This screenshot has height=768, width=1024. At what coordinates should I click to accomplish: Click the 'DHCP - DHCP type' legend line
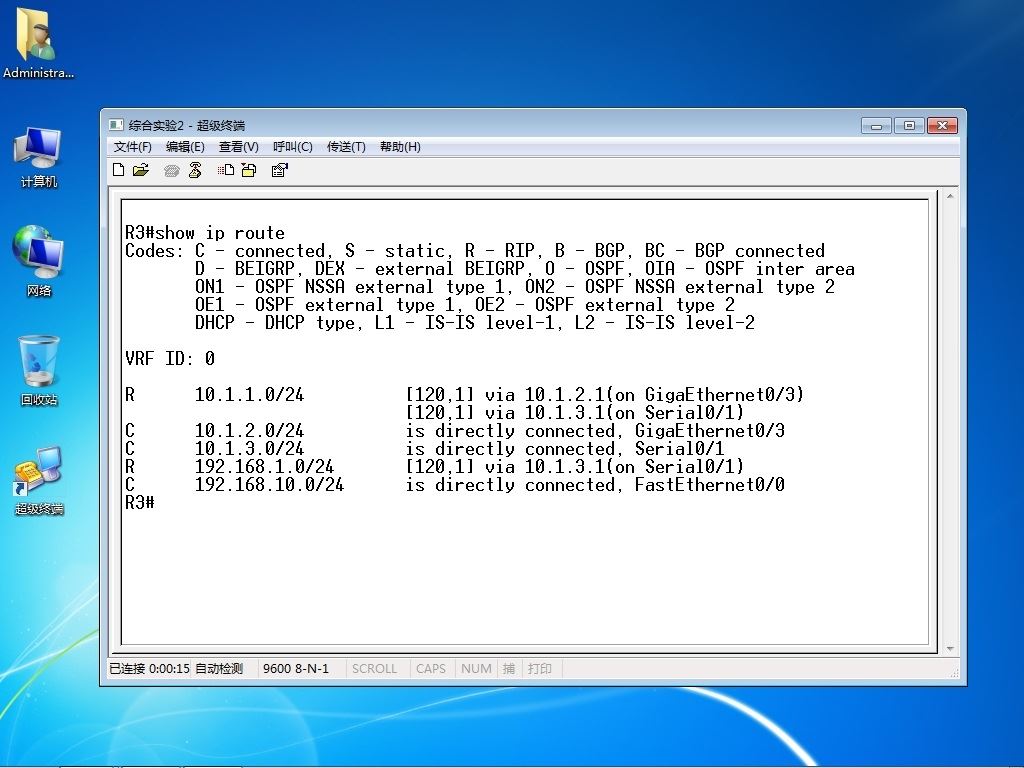click(475, 323)
